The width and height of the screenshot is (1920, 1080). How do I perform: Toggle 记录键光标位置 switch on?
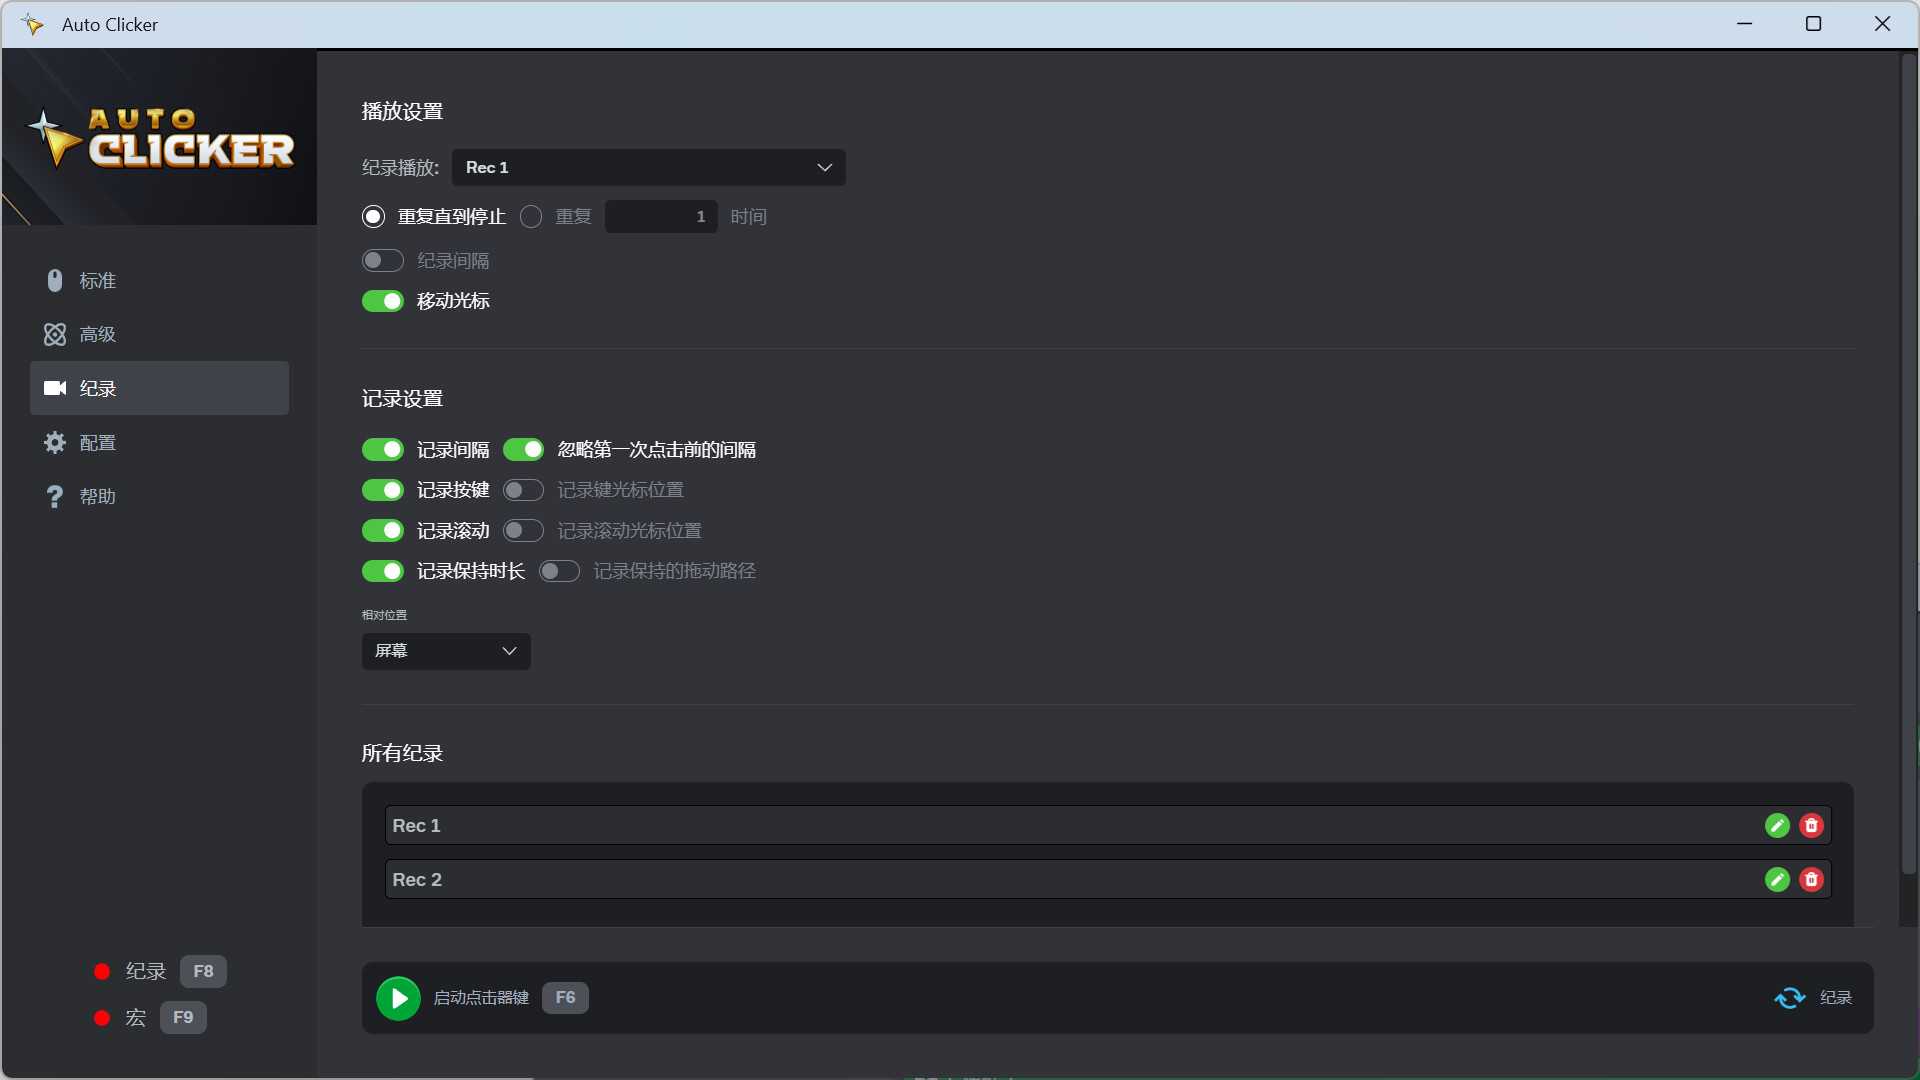pyautogui.click(x=524, y=489)
